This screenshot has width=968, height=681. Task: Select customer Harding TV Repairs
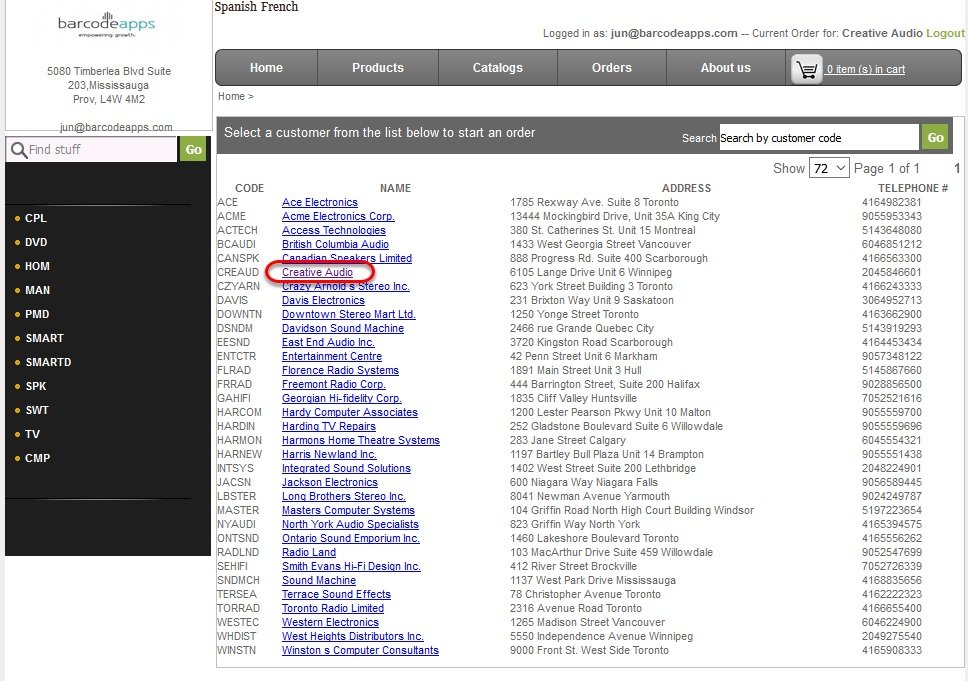329,427
